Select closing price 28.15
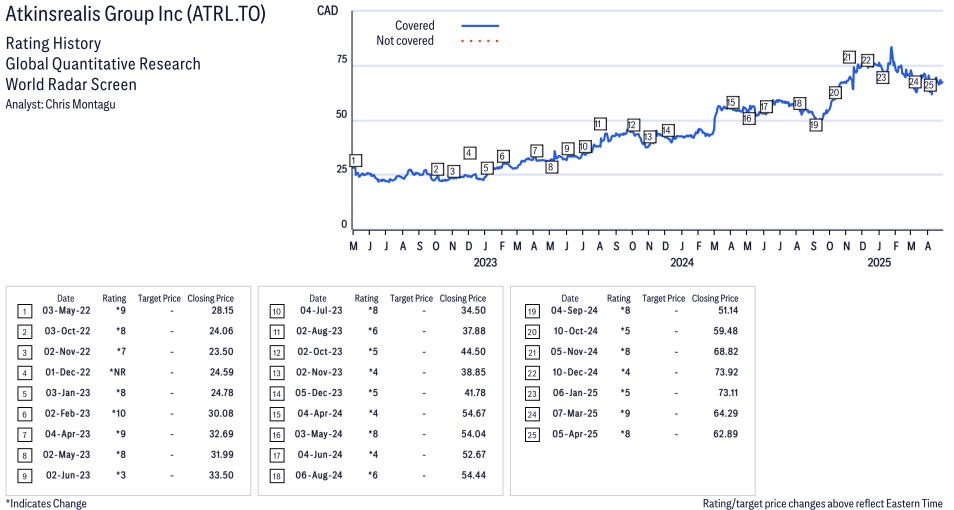 click(x=222, y=310)
